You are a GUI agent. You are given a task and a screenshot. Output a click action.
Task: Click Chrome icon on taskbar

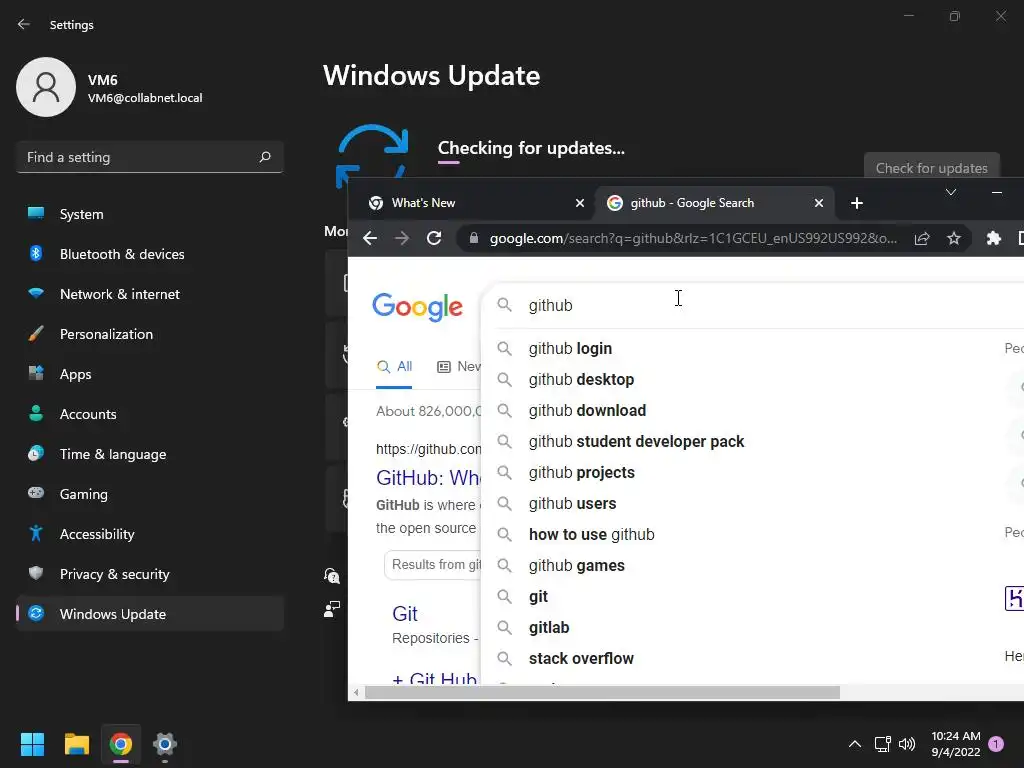pos(121,744)
